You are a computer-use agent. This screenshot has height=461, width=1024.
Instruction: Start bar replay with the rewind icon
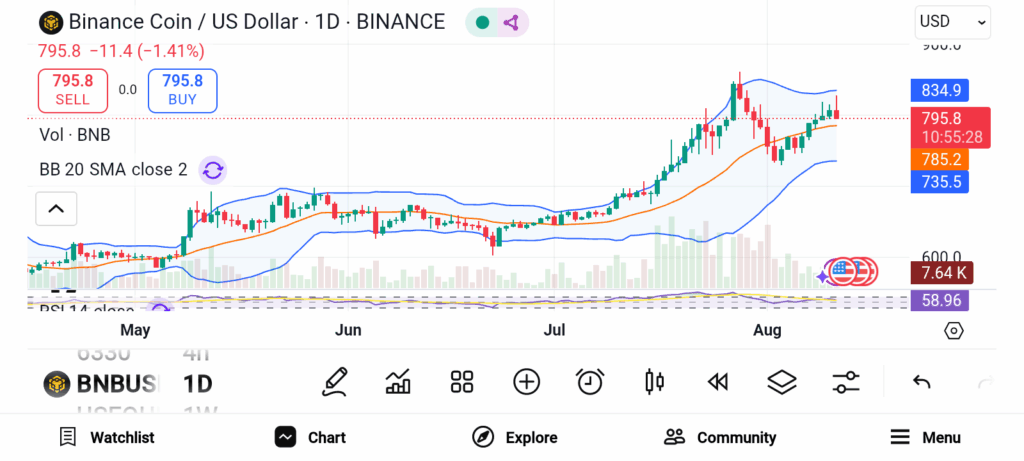tap(717, 381)
